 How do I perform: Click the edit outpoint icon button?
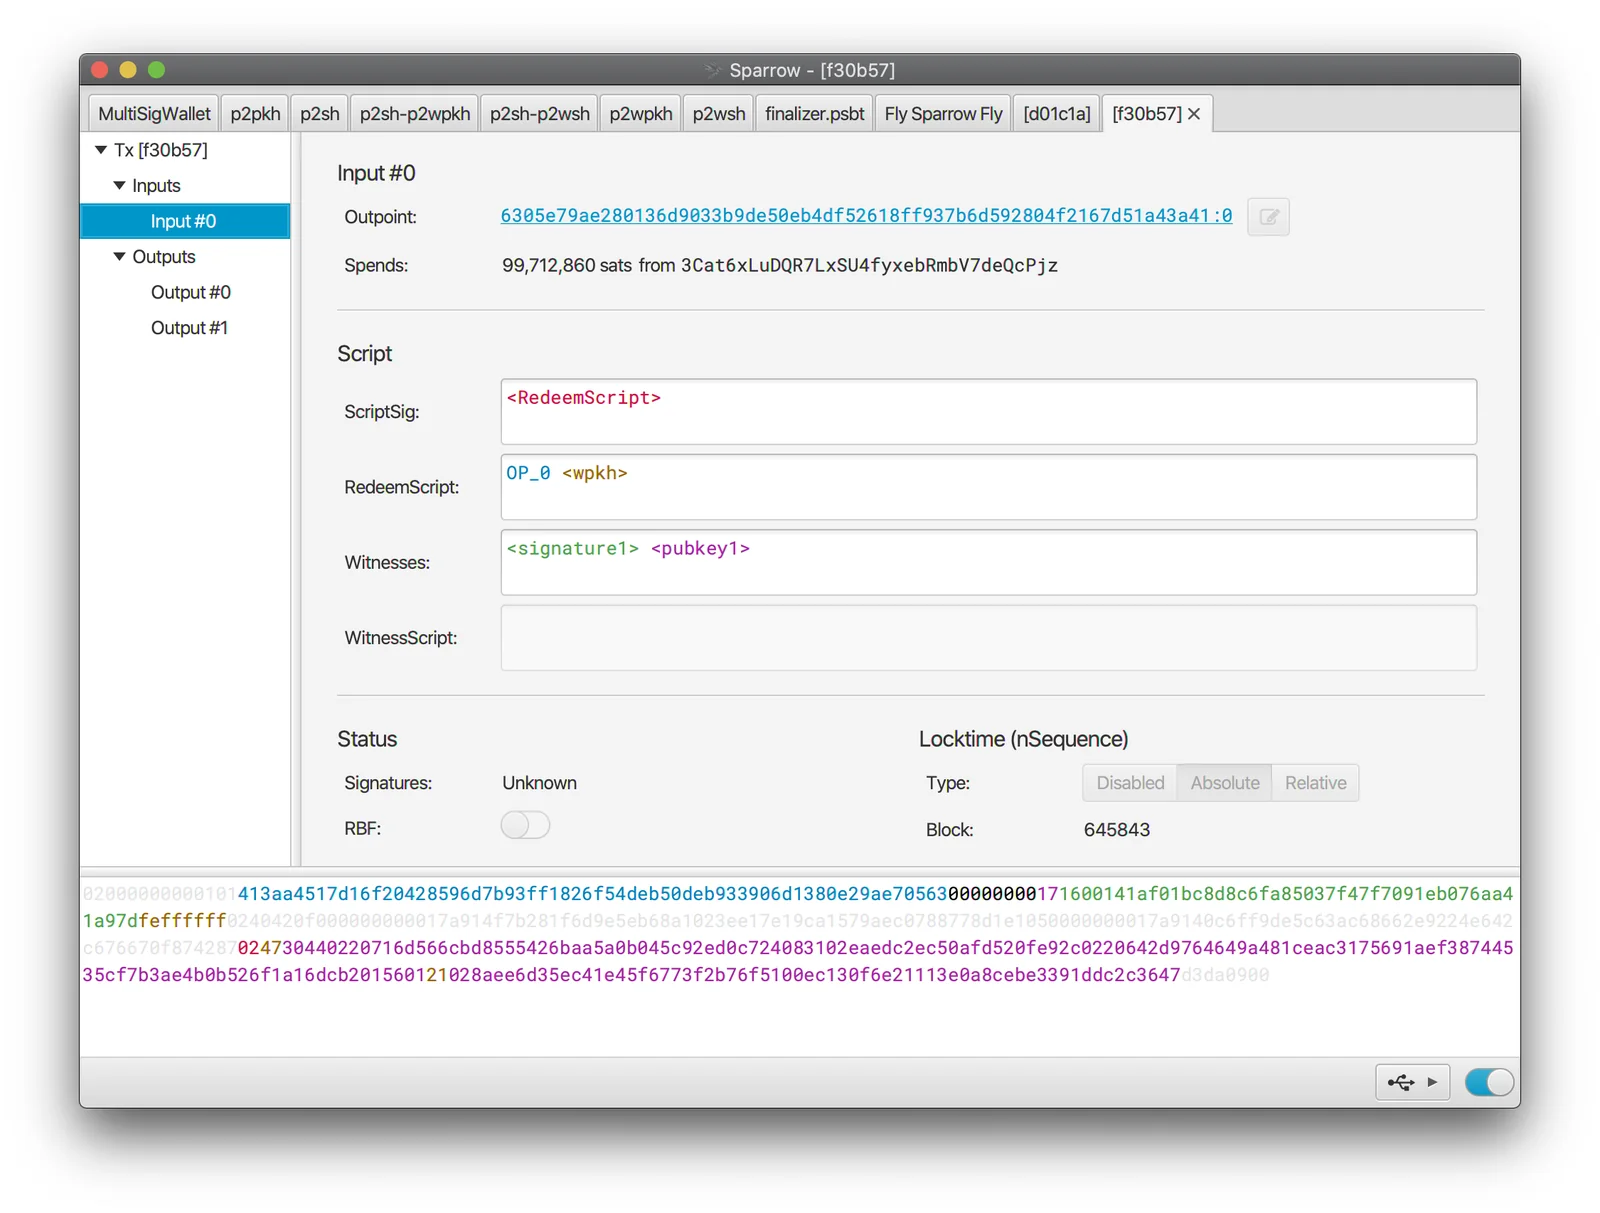[1268, 217]
